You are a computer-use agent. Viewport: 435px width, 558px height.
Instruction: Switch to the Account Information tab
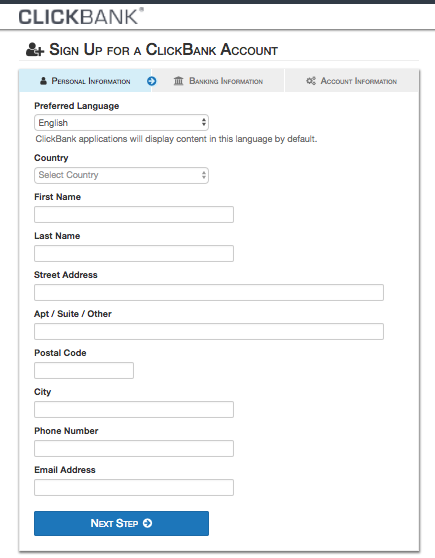(x=352, y=81)
